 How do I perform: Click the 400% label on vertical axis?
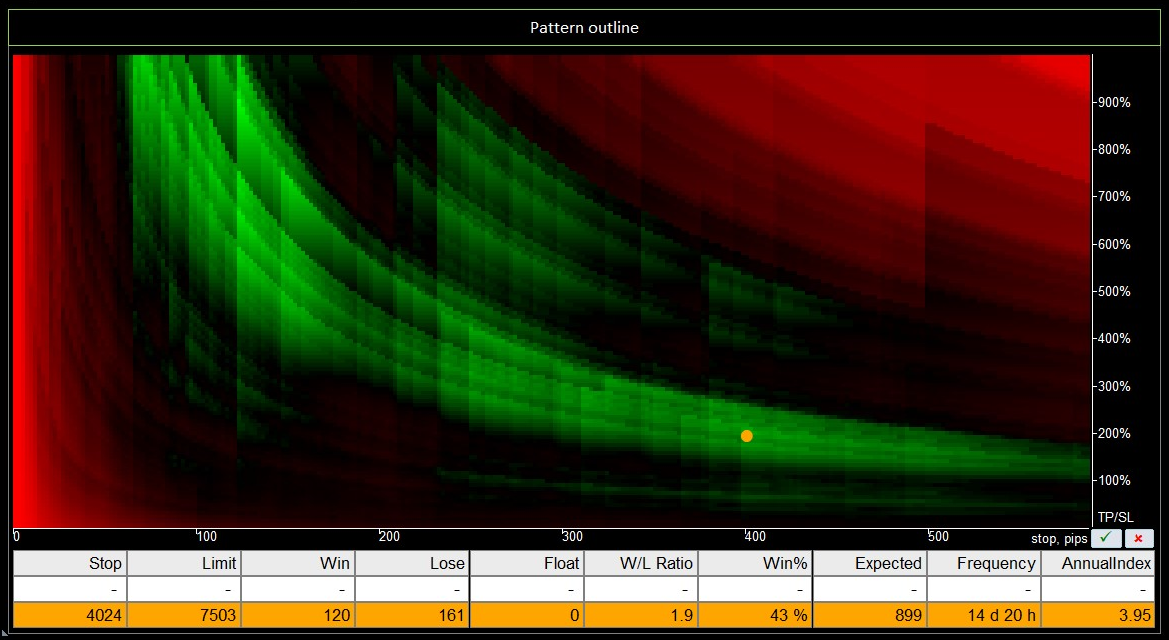[x=1114, y=338]
